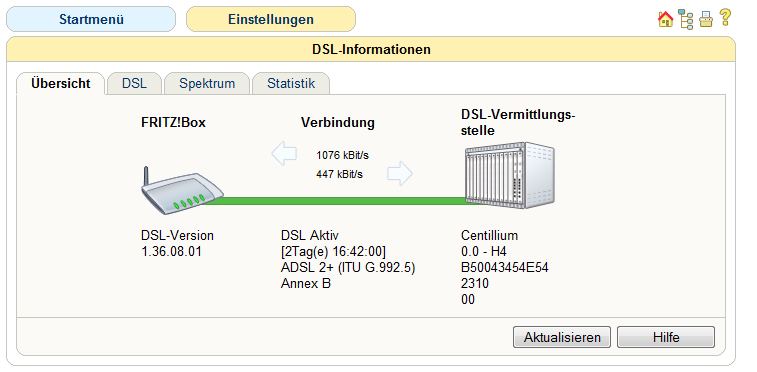Open the Startmenü
The height and width of the screenshot is (372, 757).
(x=91, y=19)
